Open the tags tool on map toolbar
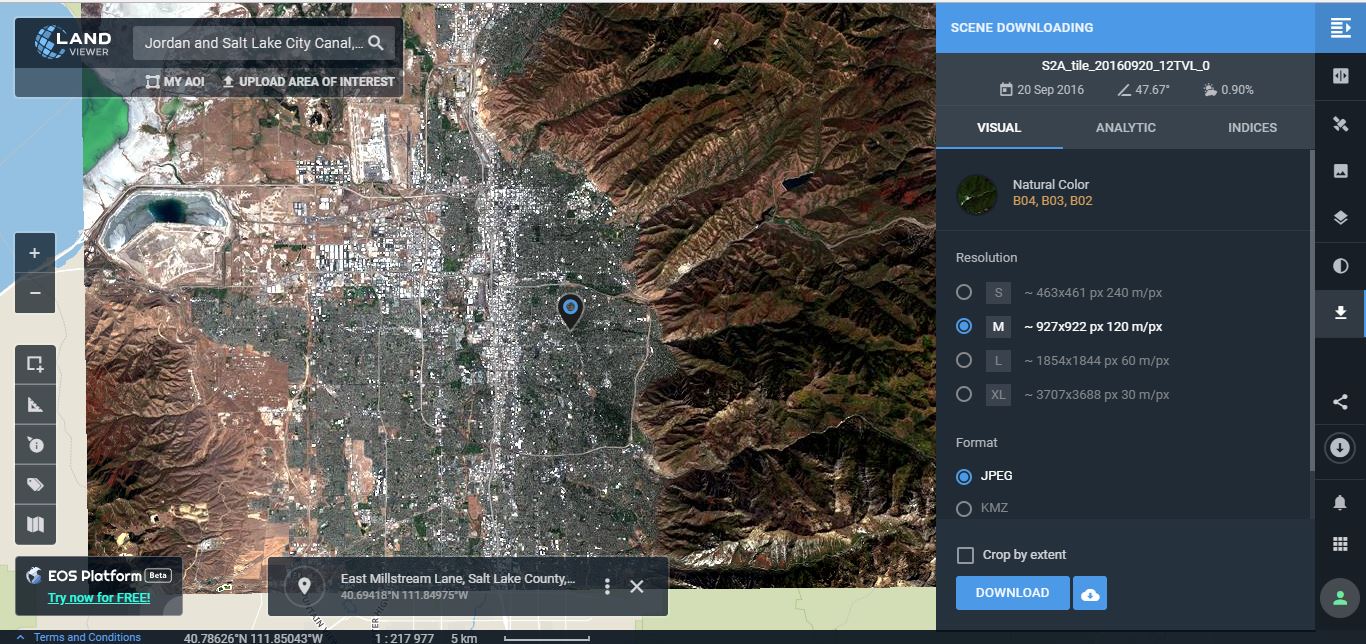This screenshot has height=644, width=1366. 35,484
